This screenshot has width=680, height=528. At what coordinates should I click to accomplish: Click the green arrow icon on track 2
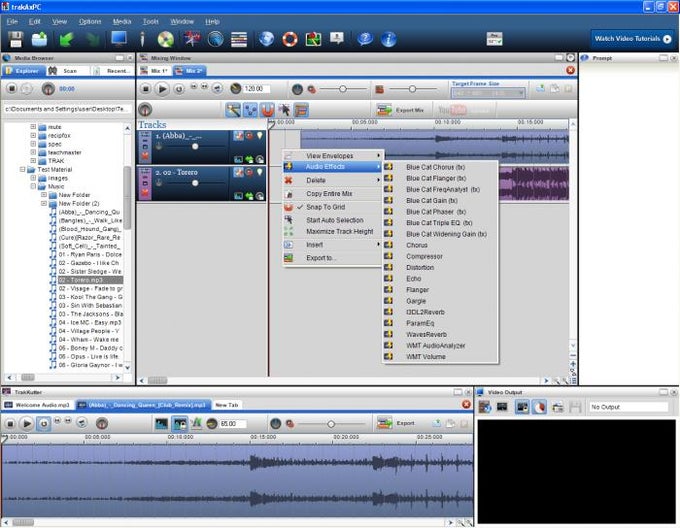click(249, 196)
